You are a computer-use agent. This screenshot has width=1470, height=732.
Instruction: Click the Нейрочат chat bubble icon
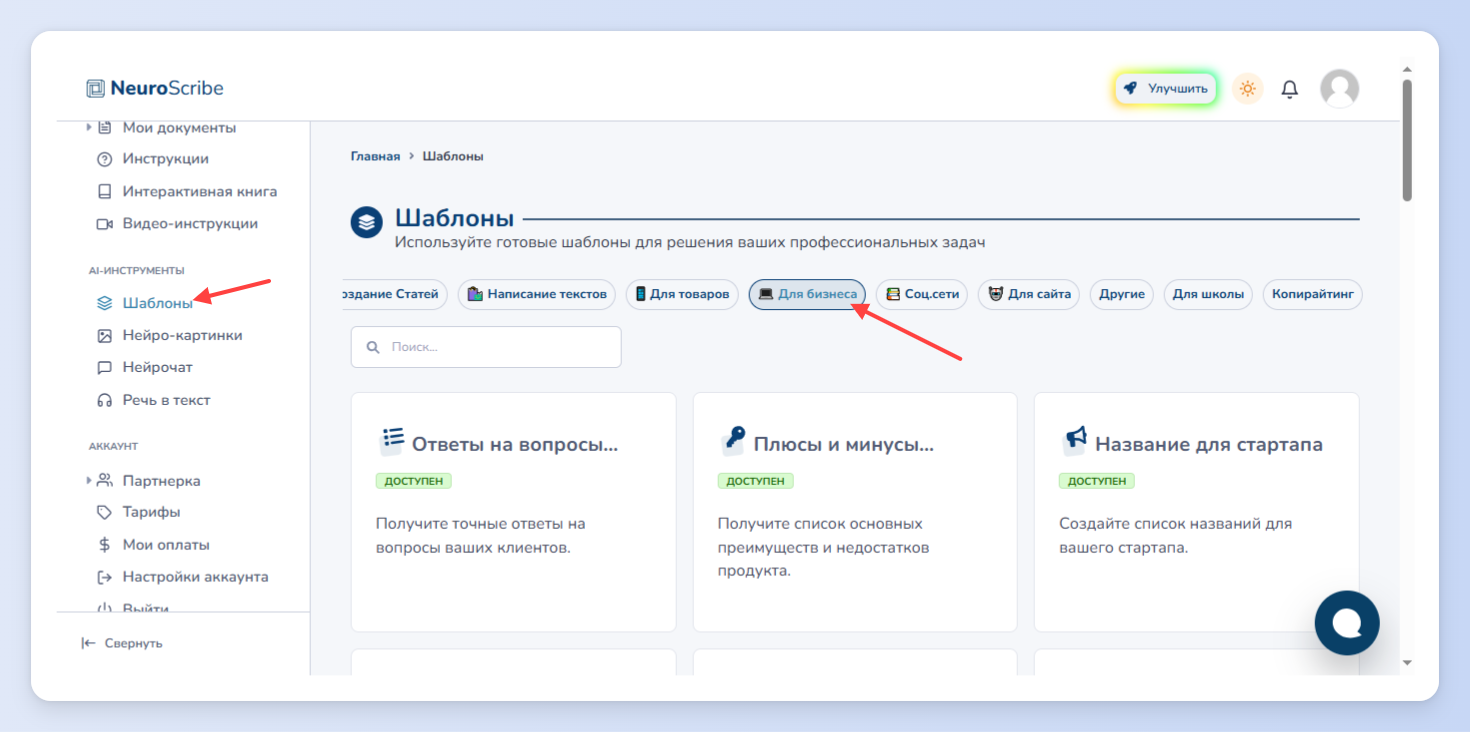[x=104, y=367]
